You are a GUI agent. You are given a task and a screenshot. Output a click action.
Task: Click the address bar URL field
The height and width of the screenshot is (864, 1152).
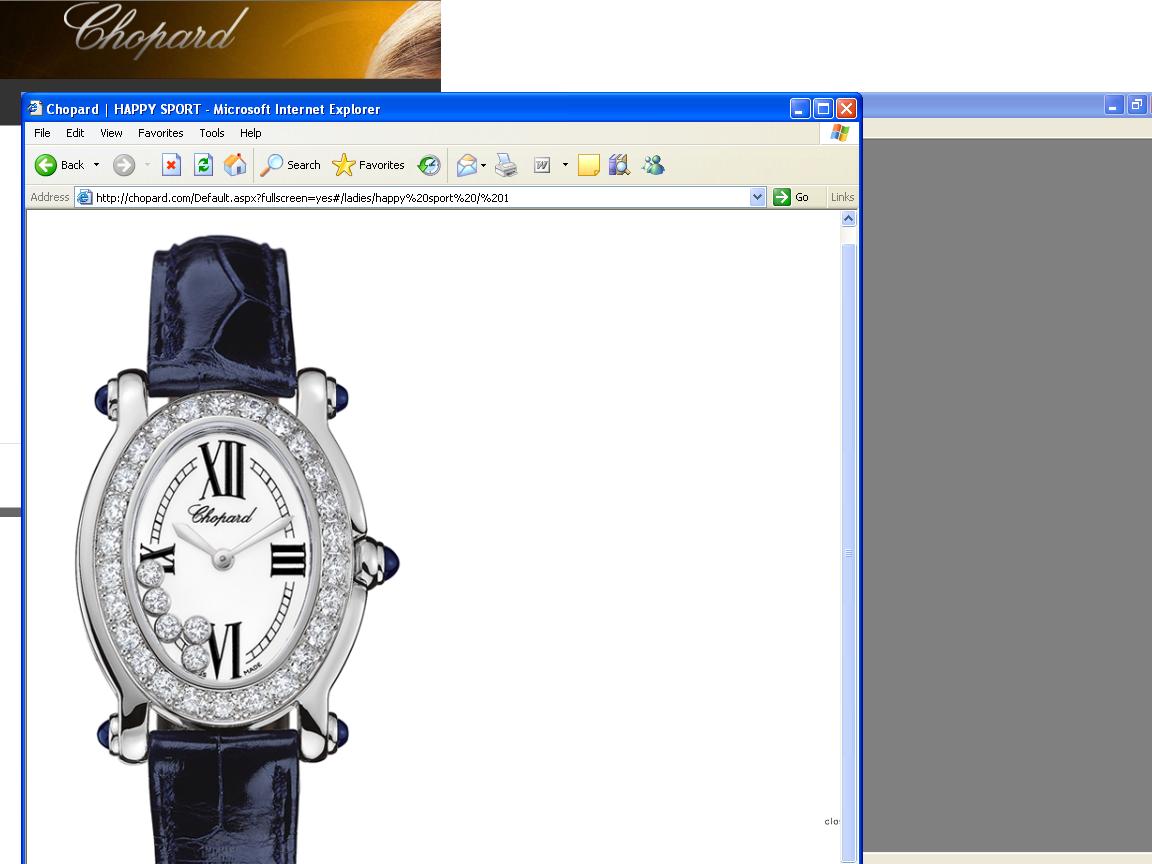point(422,198)
